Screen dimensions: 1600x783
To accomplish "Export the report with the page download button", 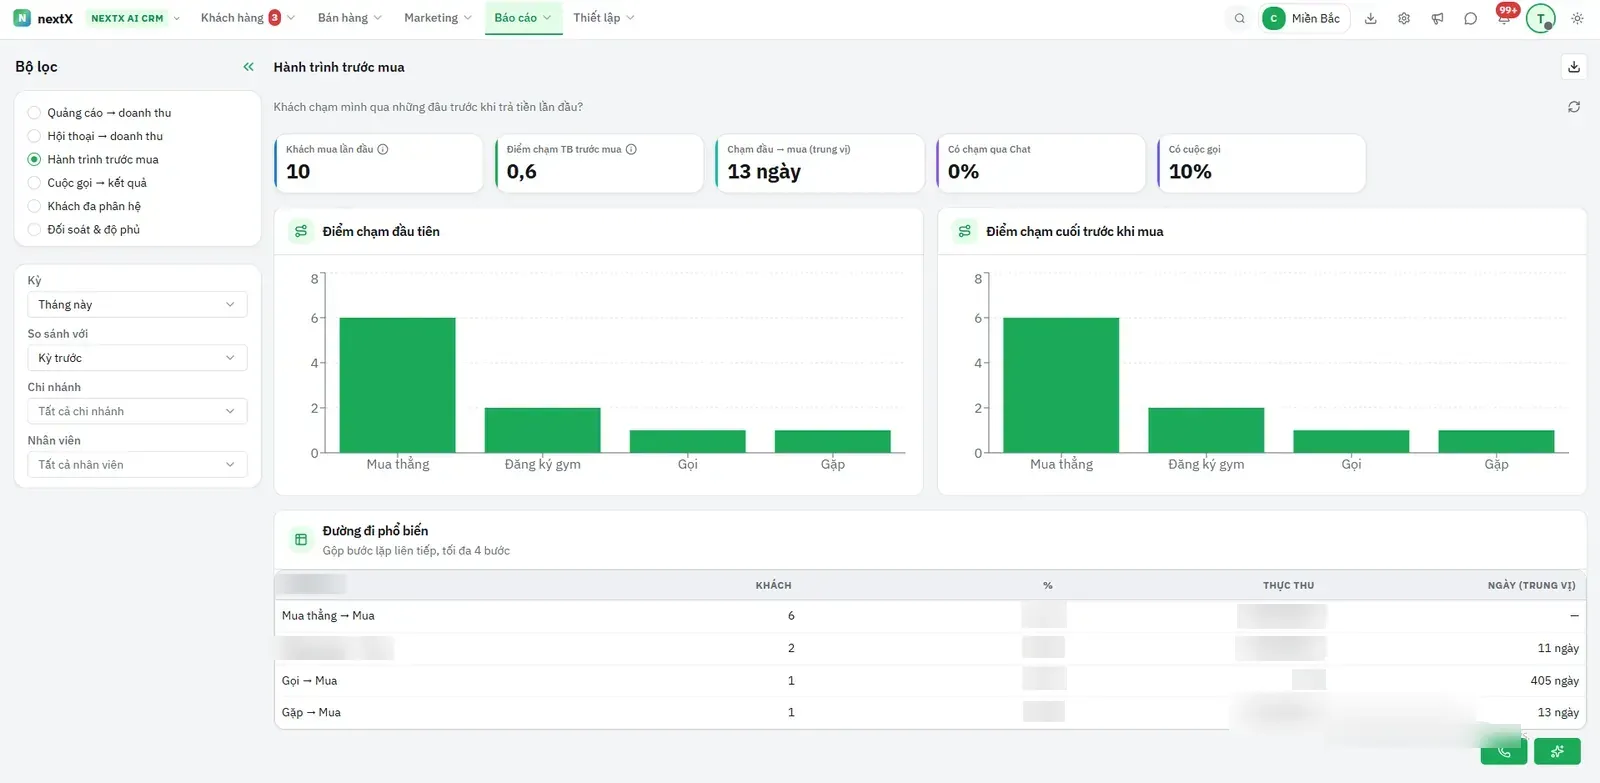I will click(x=1574, y=67).
